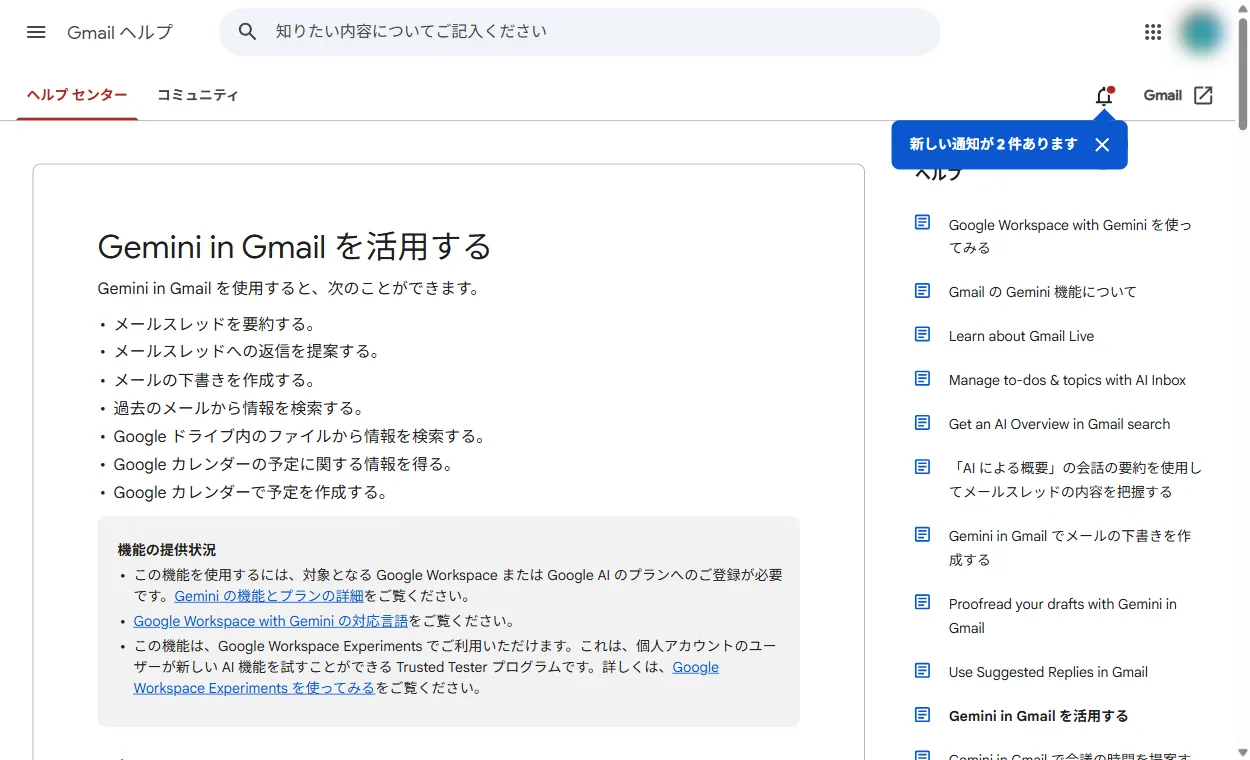Open the account profile avatar
Screen dimensions: 1250x760
click(x=1201, y=32)
